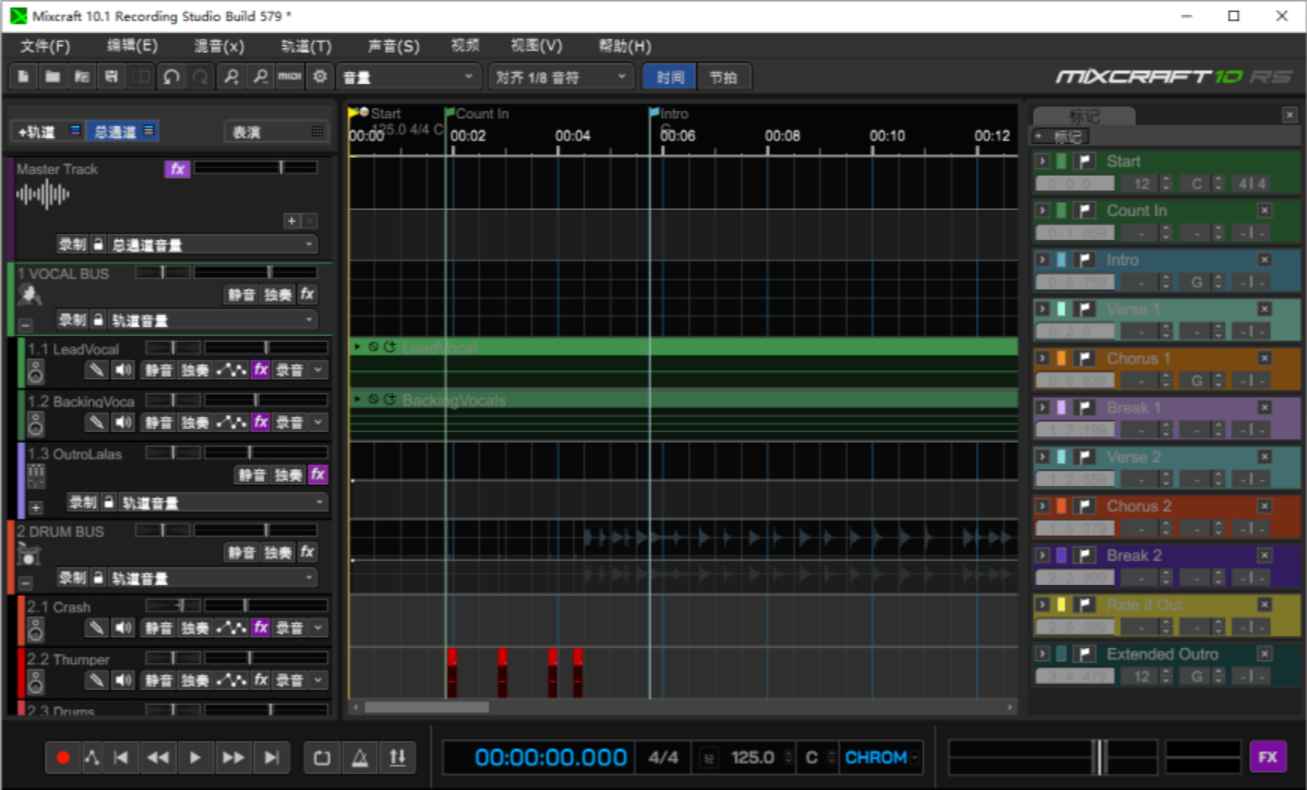The height and width of the screenshot is (790, 1307).
Task: Adjust the VOCAL BUS volume slider
Action: (270, 273)
